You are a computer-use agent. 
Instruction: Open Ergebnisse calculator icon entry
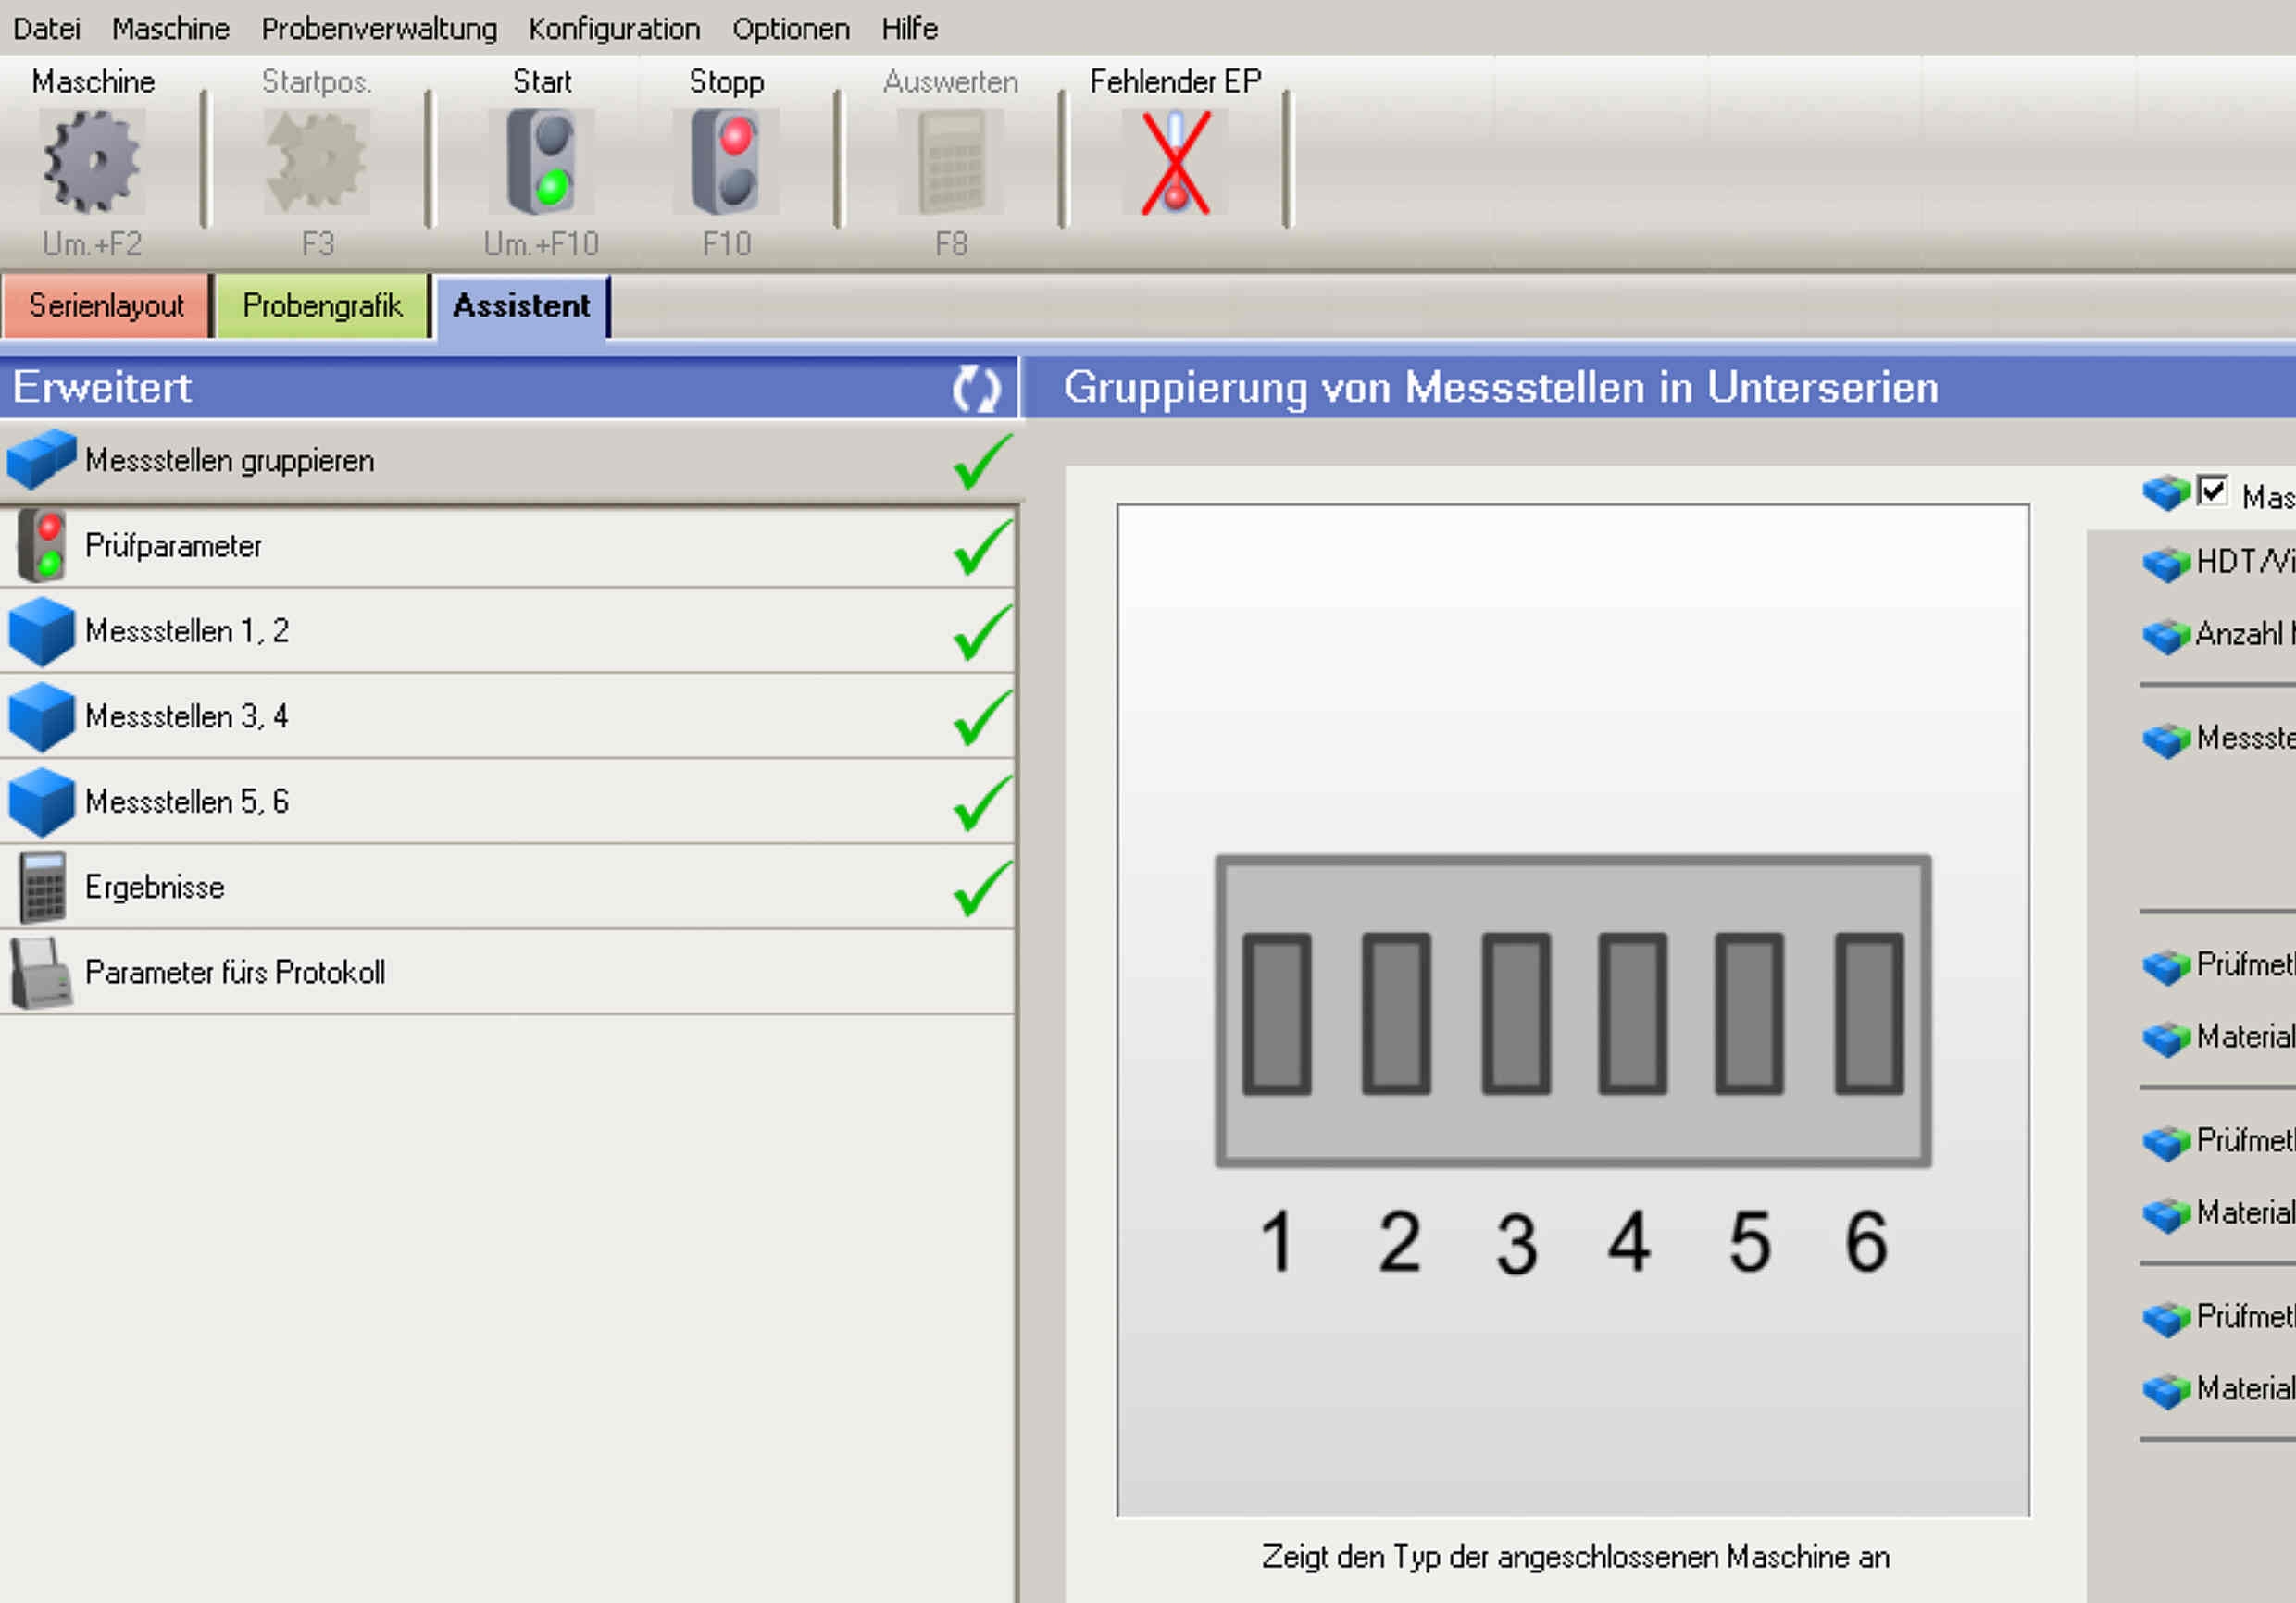(42, 887)
